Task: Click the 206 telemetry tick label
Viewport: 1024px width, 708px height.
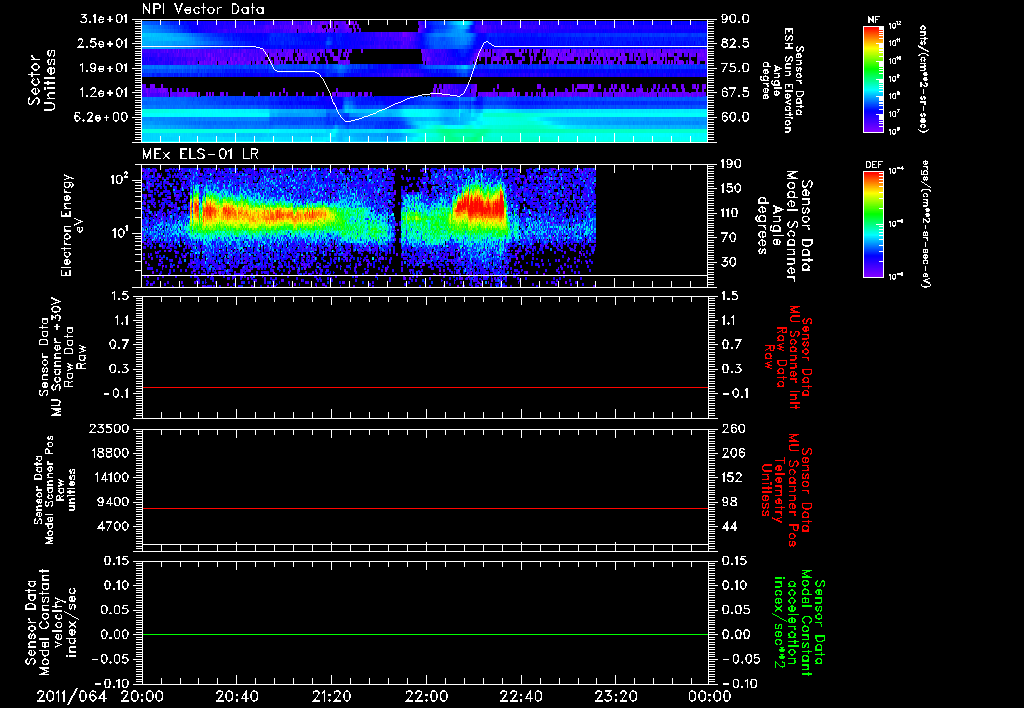Action: (732, 453)
